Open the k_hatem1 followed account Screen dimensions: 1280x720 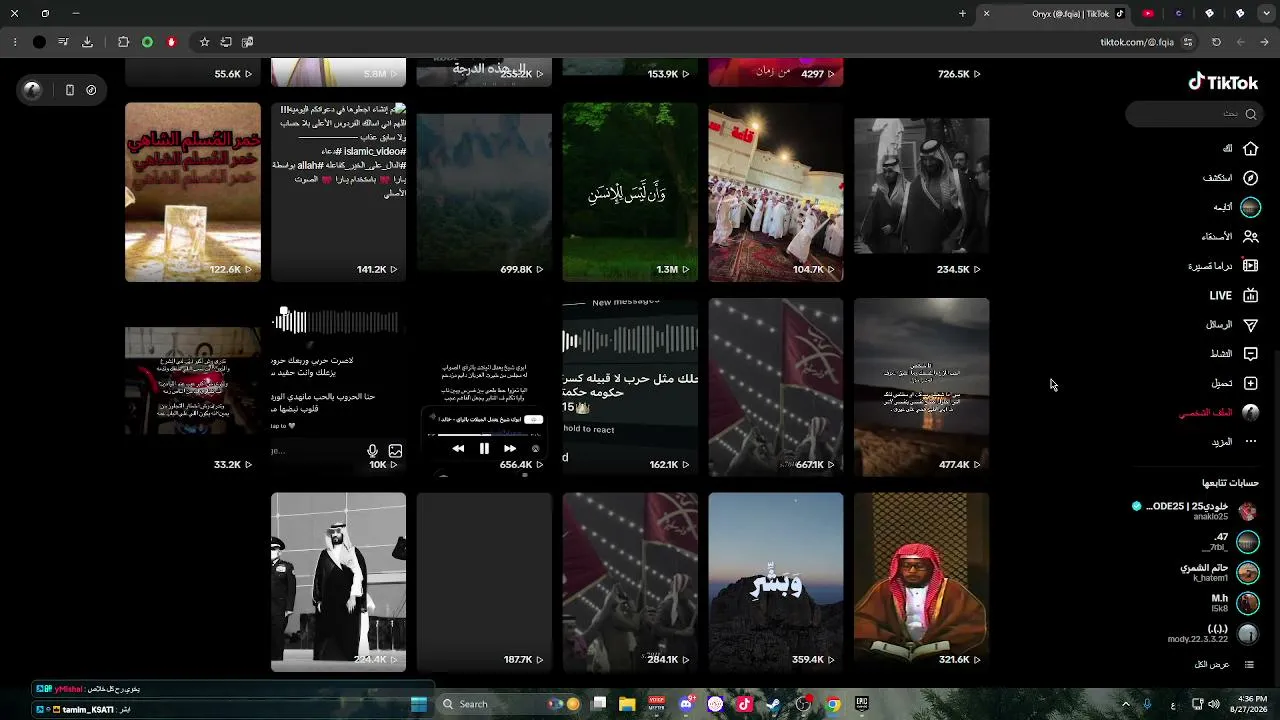[1219, 572]
